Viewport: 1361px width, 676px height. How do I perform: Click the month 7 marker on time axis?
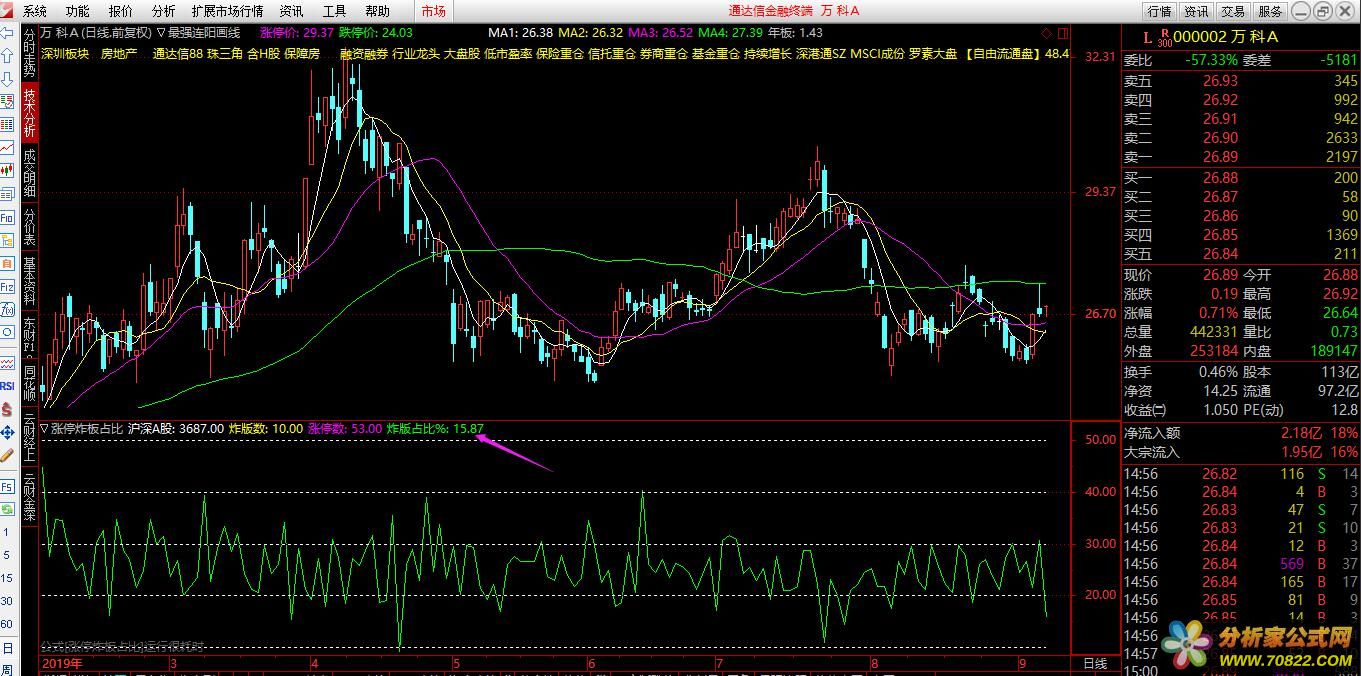click(719, 663)
